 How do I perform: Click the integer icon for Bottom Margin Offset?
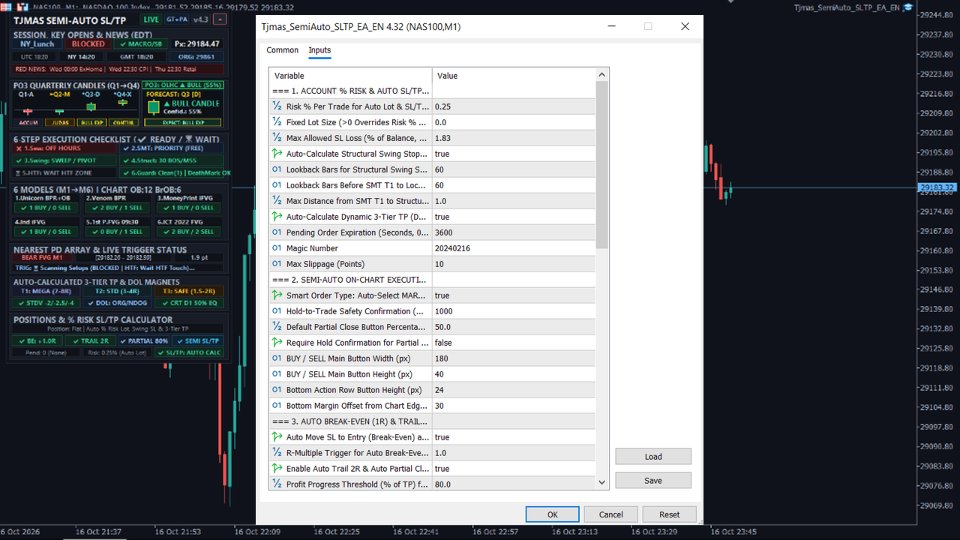(x=277, y=406)
